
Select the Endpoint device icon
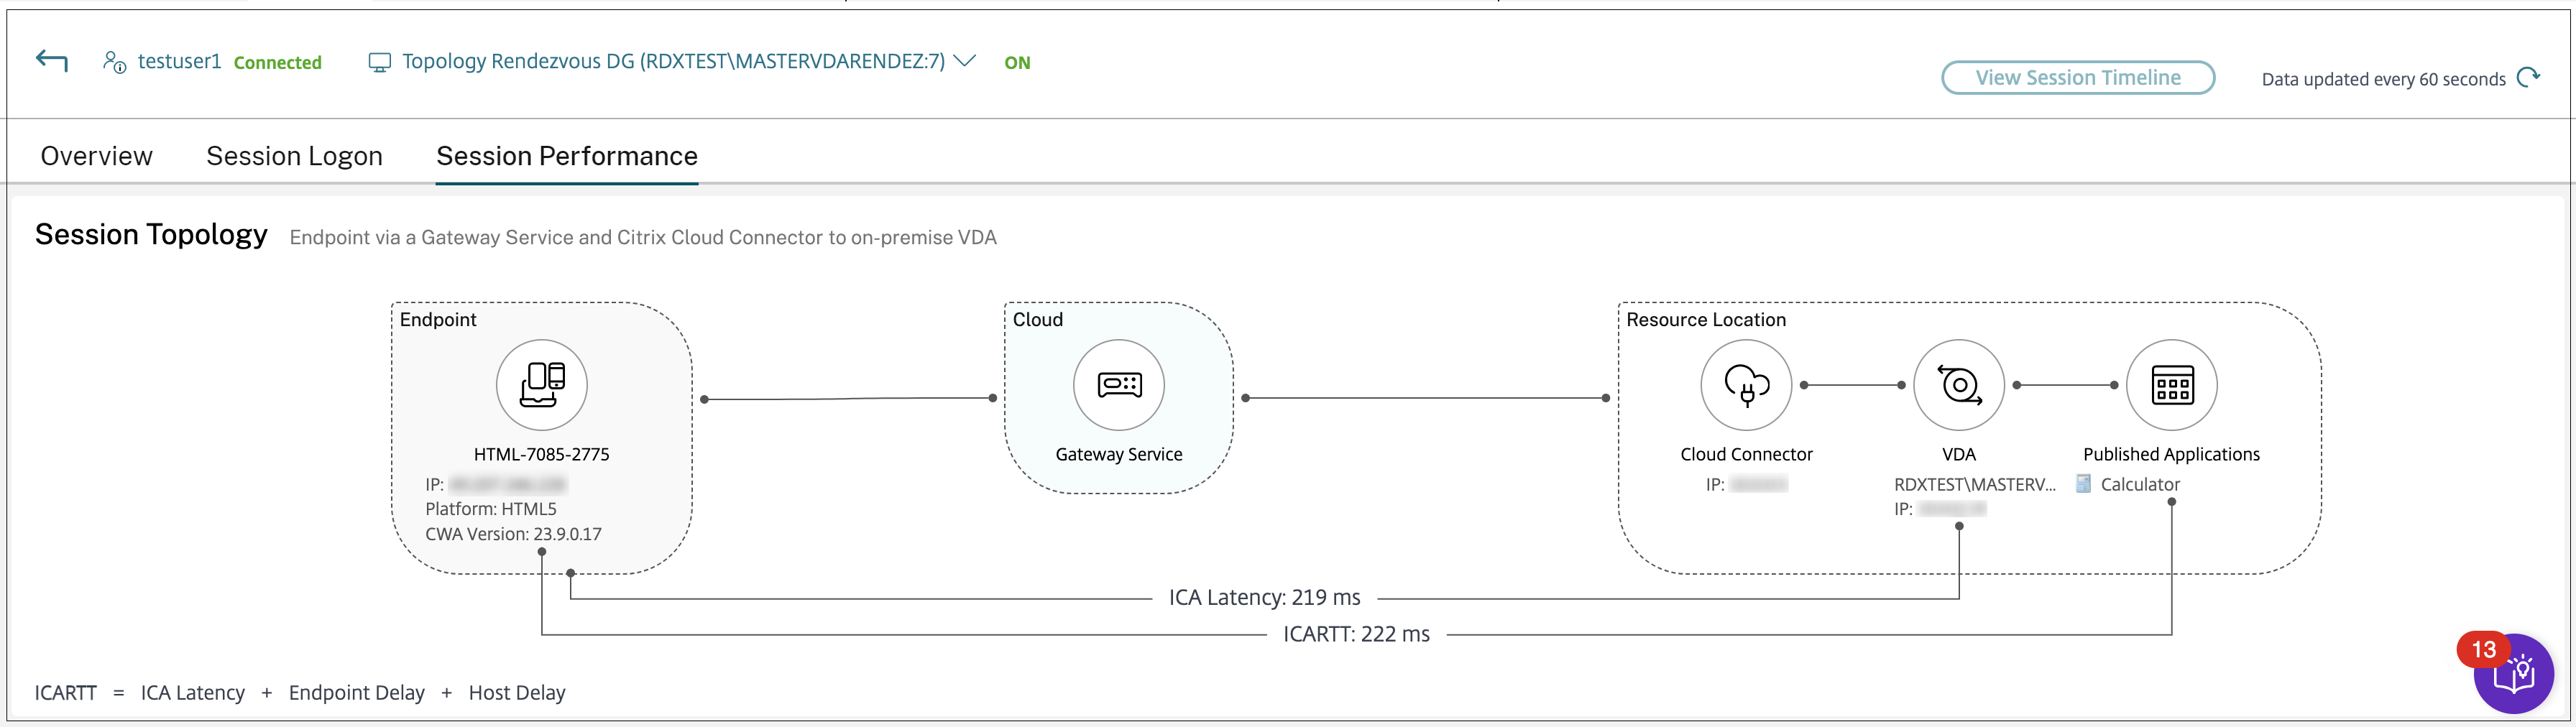pyautogui.click(x=541, y=385)
